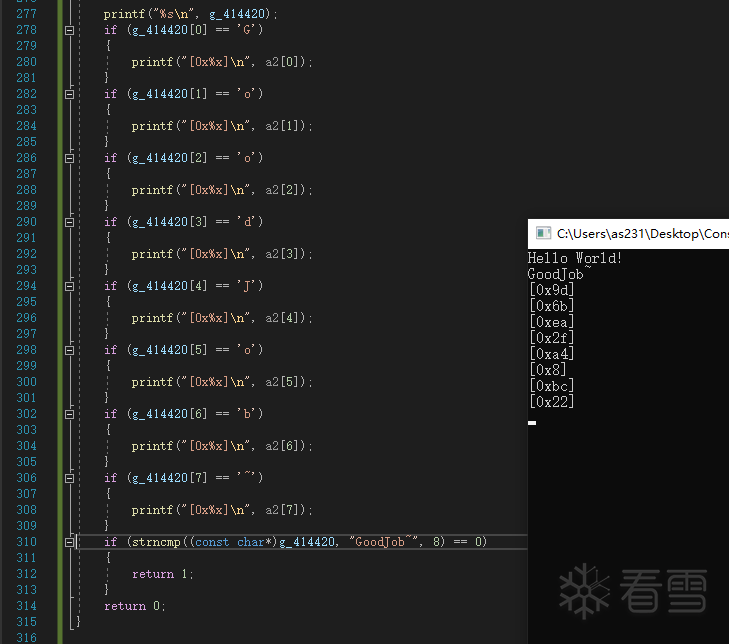Image resolution: width=729 pixels, height=644 pixels.
Task: Click the condition g_414420[3] == 'd'
Action: (x=195, y=222)
